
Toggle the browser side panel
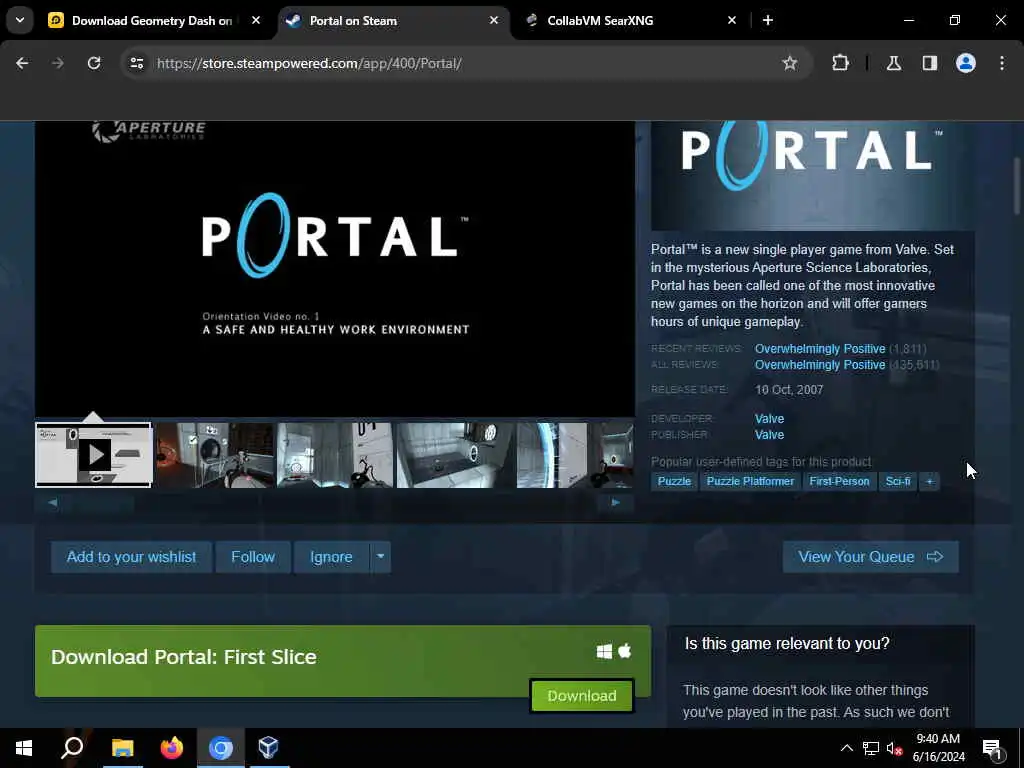point(930,63)
